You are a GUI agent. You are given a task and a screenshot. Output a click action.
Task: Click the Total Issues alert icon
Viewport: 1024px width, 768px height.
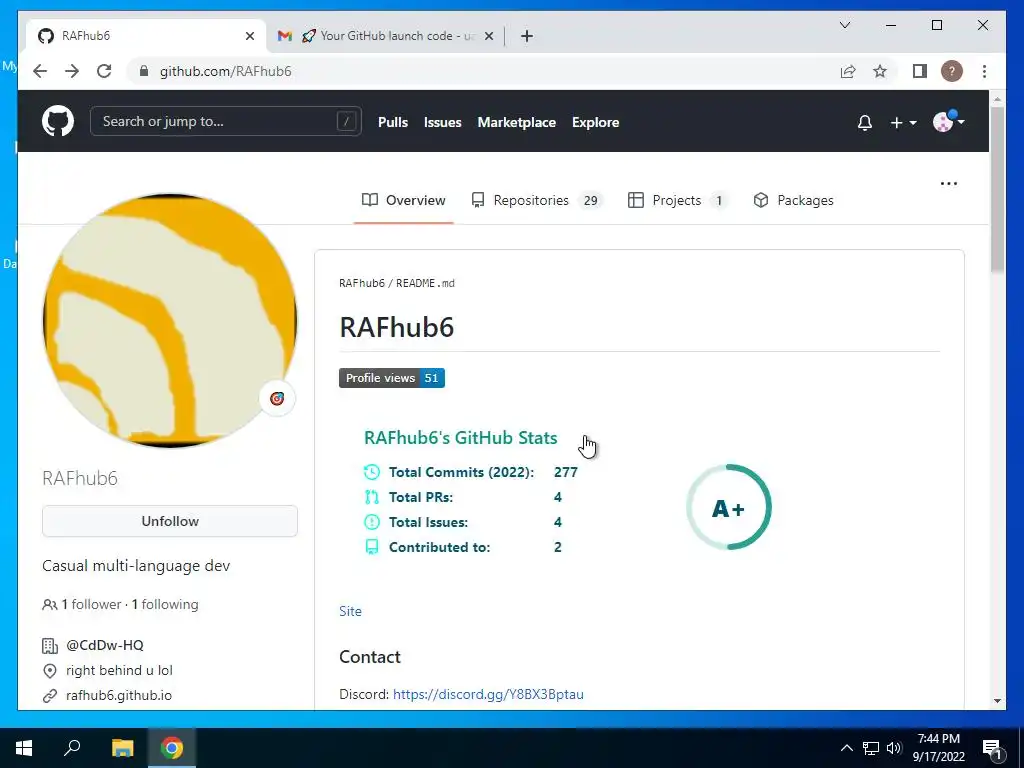(x=372, y=522)
